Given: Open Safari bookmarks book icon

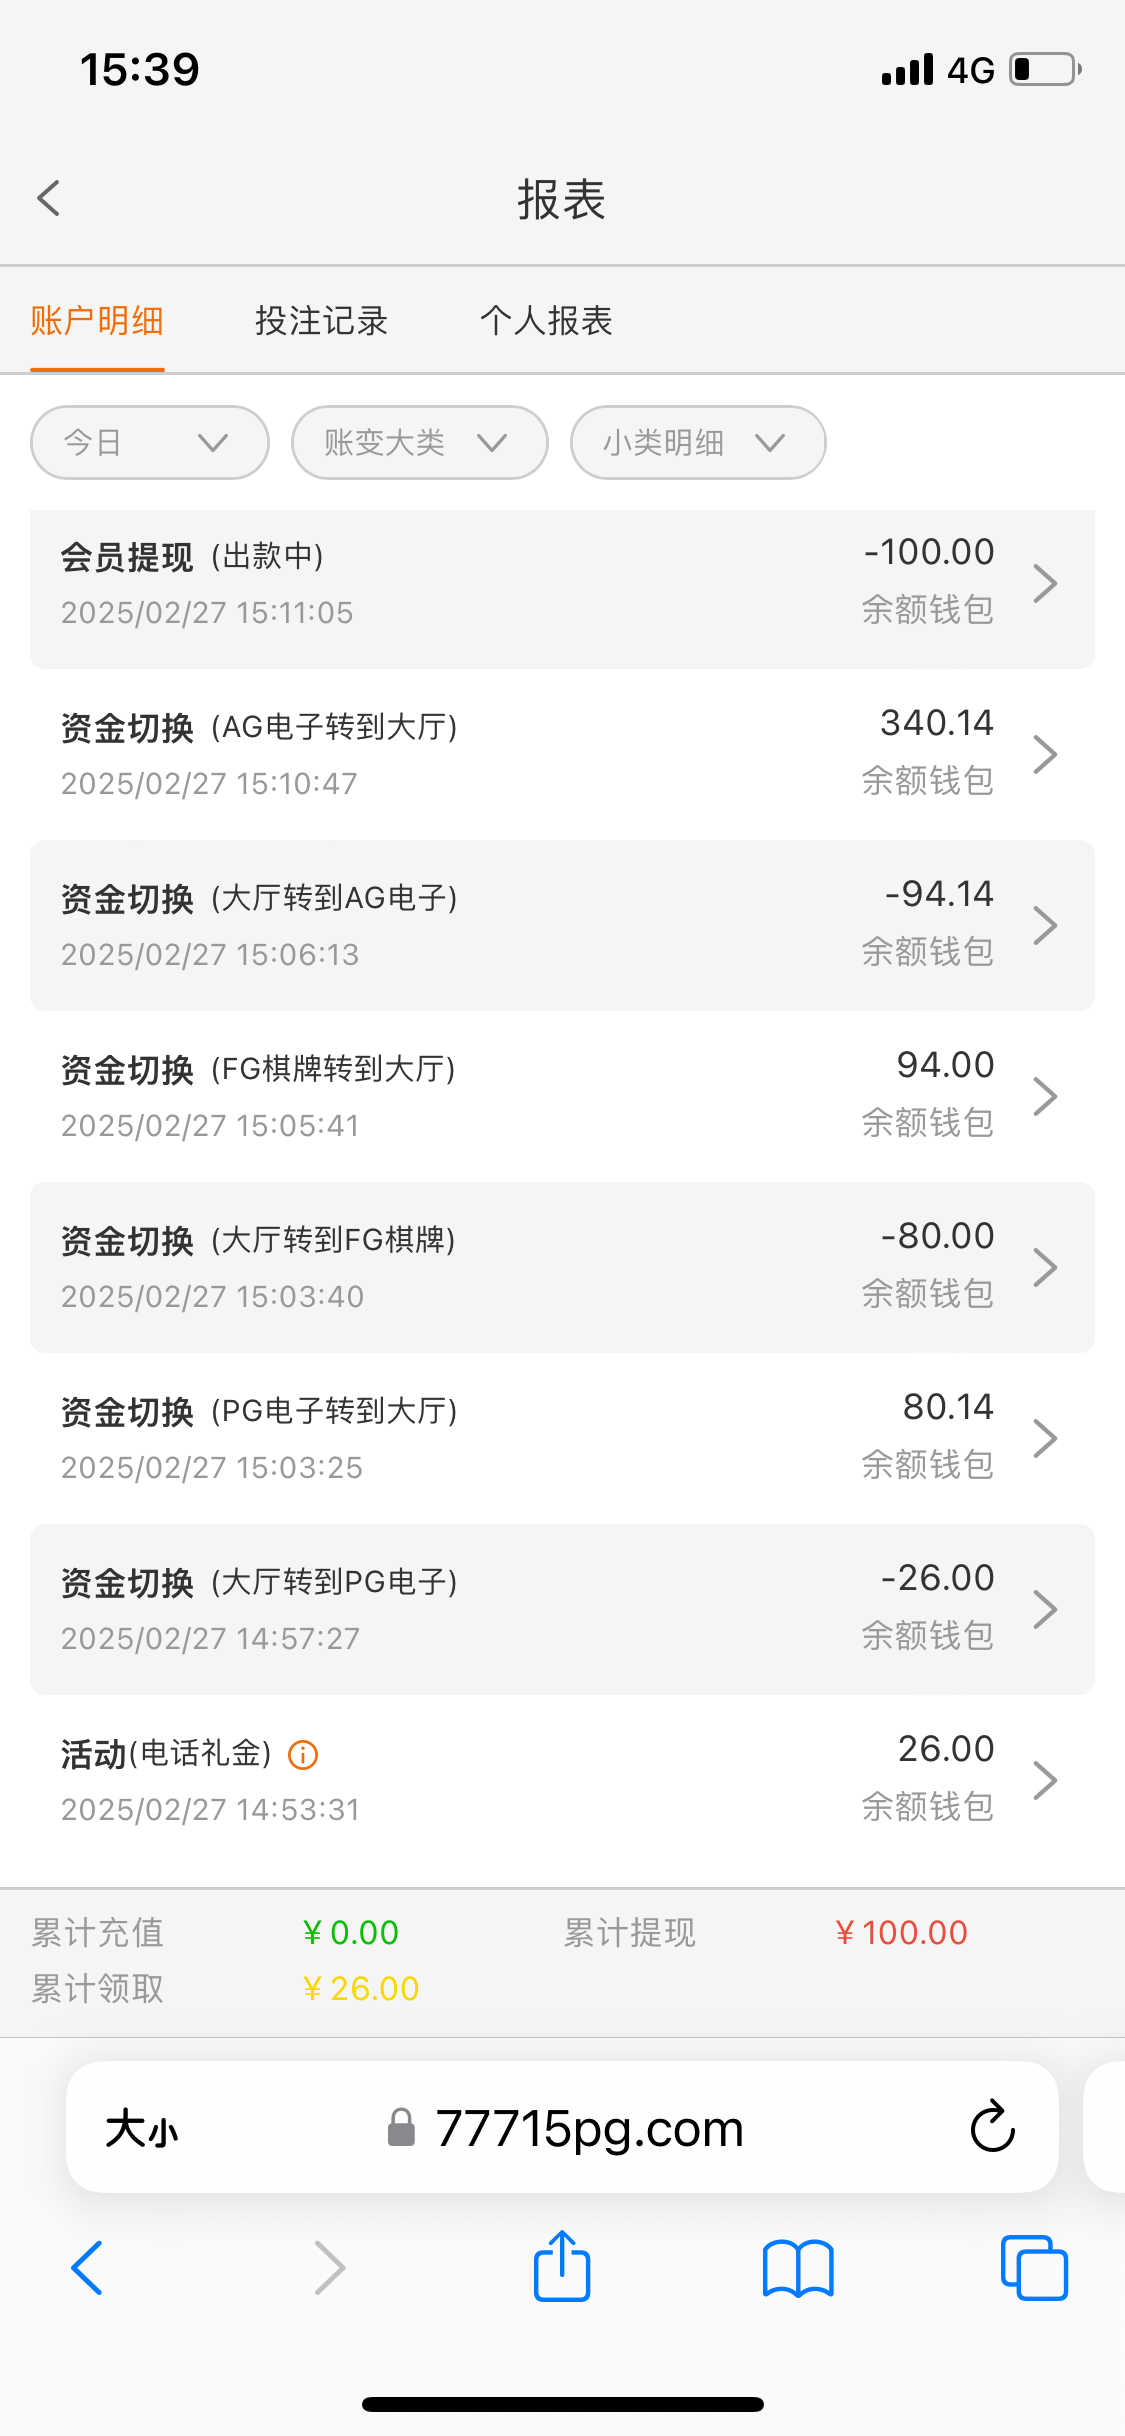Looking at the screenshot, I should coord(797,2268).
